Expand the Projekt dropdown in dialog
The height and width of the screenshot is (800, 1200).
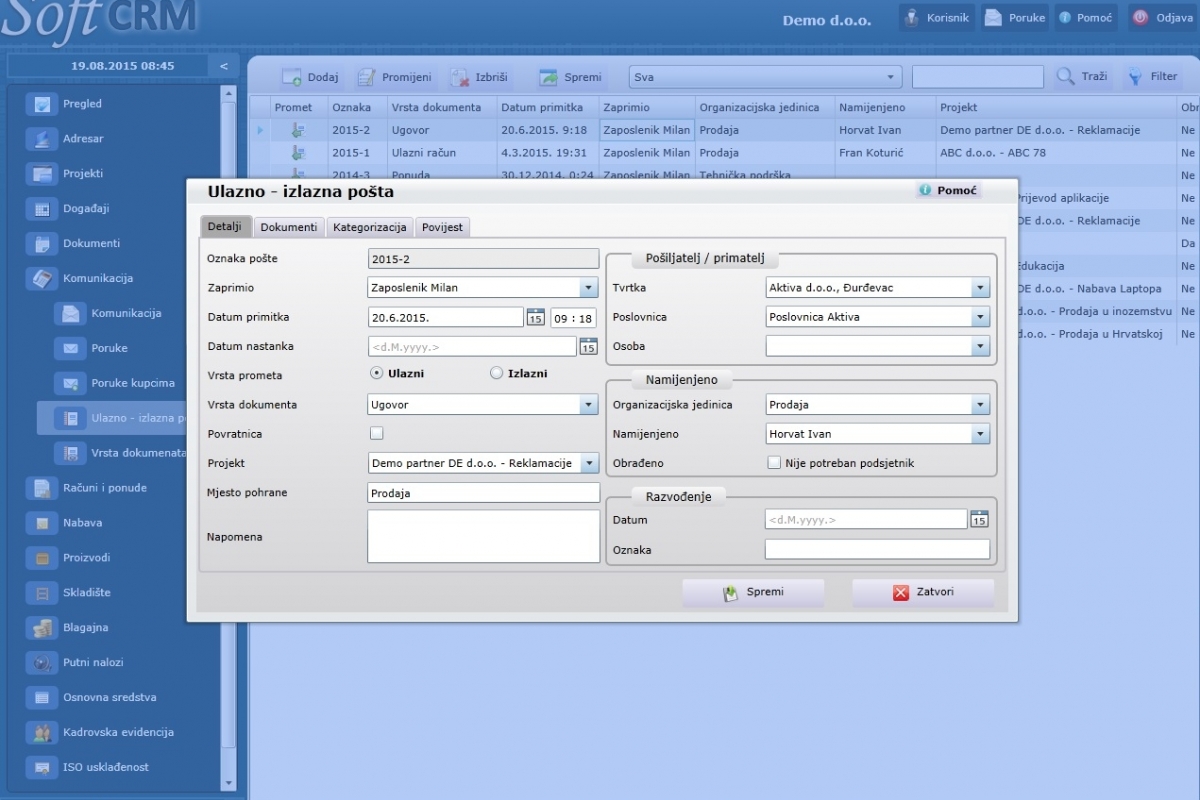pos(589,464)
